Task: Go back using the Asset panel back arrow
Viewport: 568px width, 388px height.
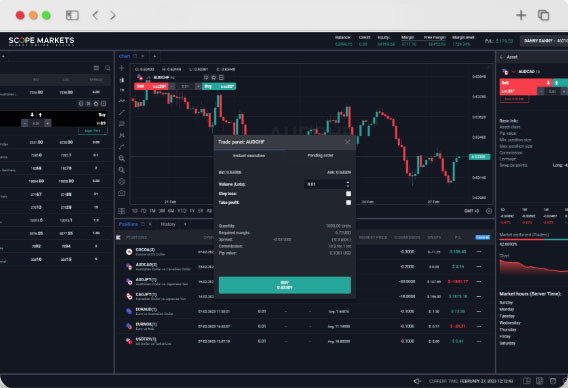Action: 501,57
